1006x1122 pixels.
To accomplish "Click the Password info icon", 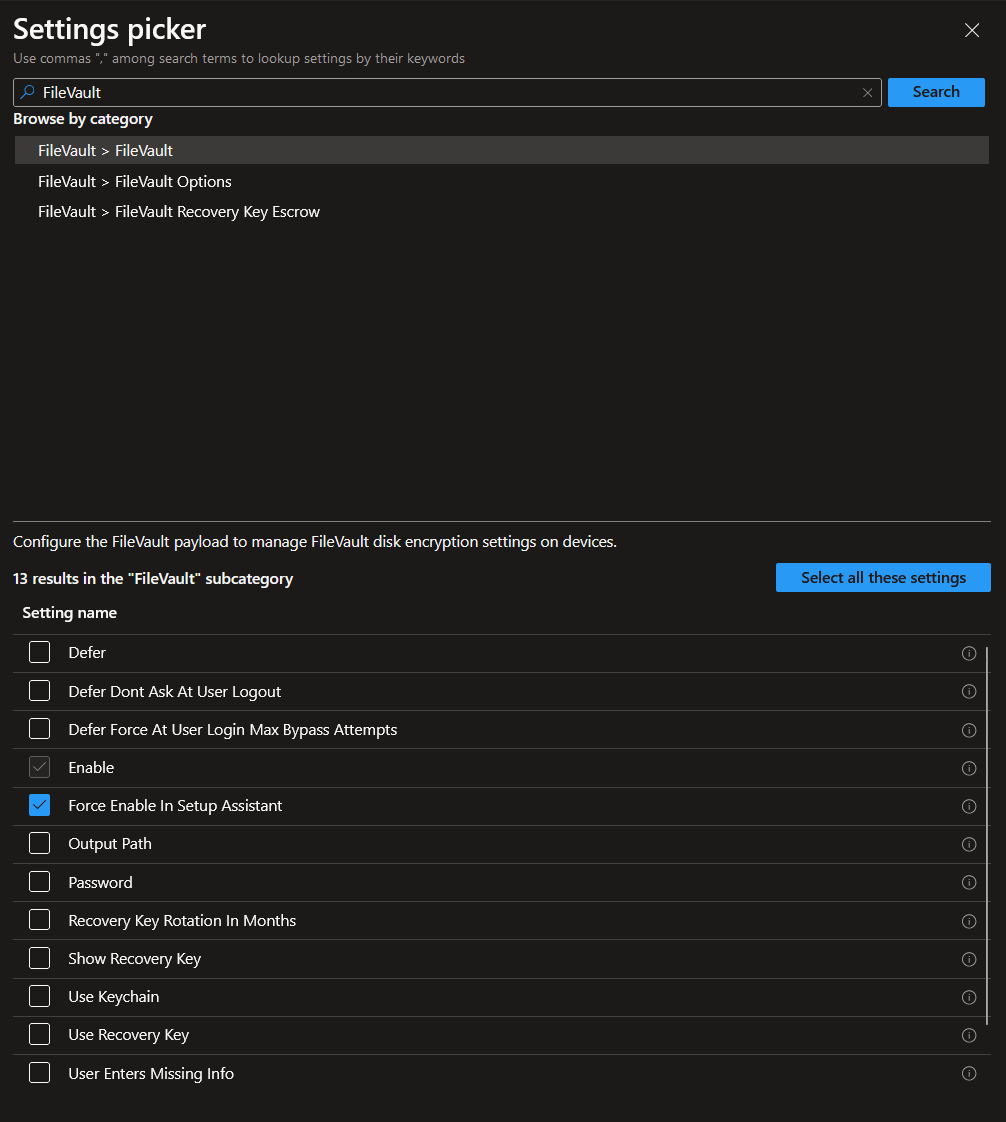I will coord(969,882).
